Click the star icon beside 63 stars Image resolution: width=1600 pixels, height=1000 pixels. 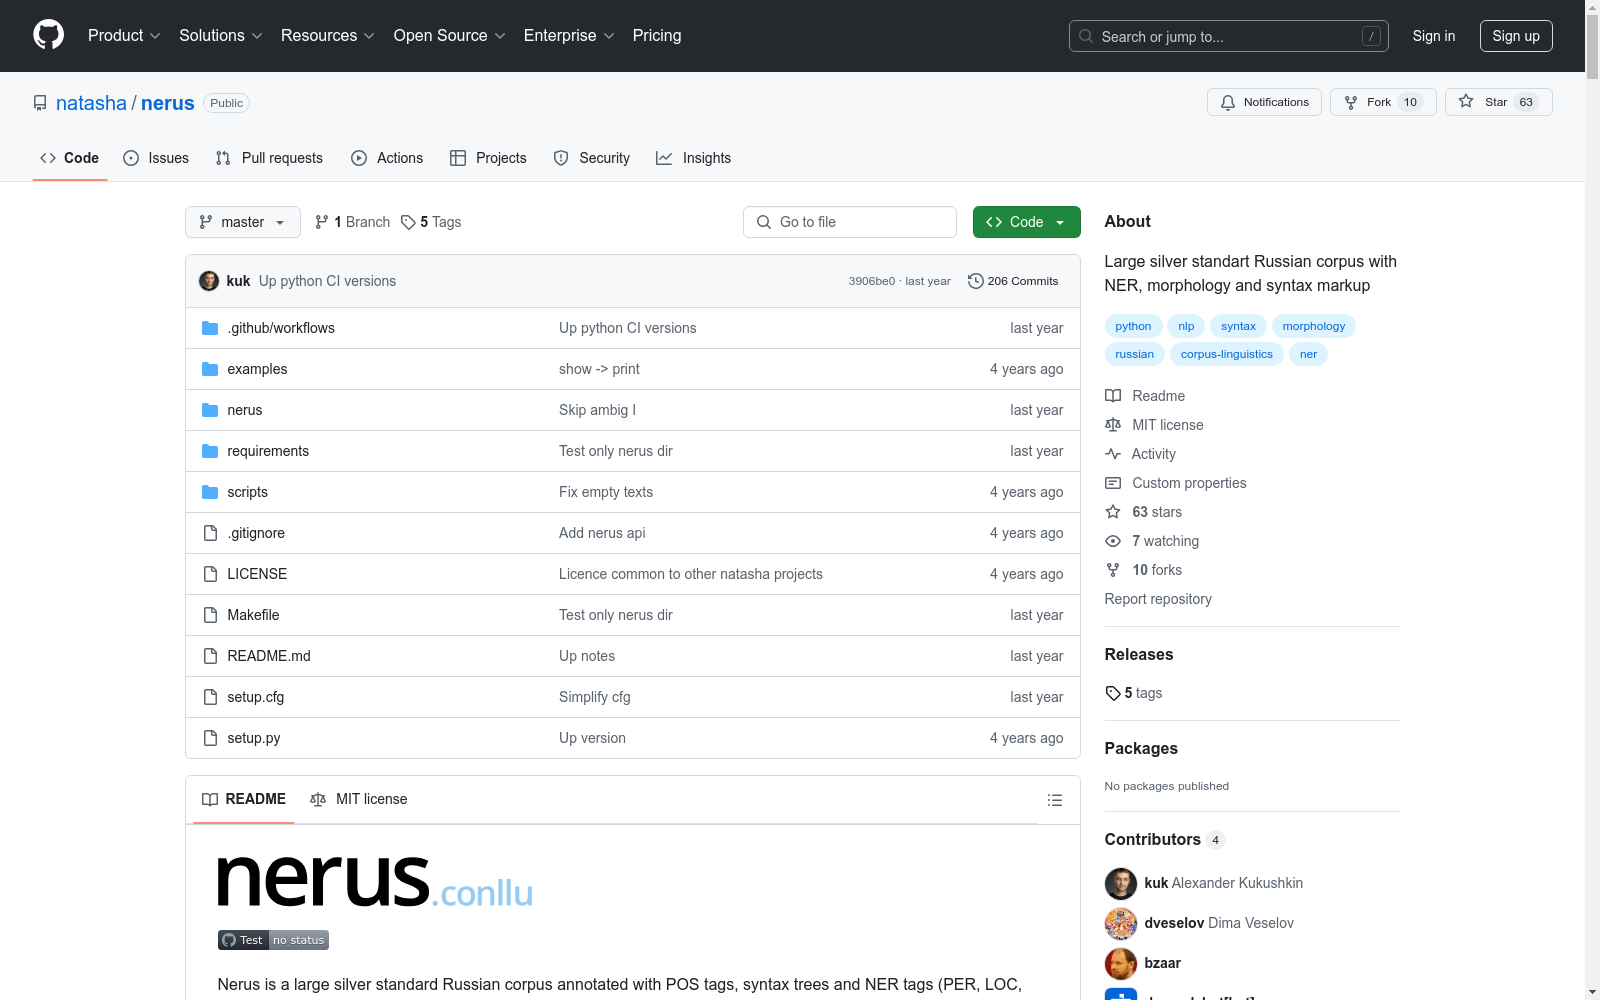click(1113, 512)
